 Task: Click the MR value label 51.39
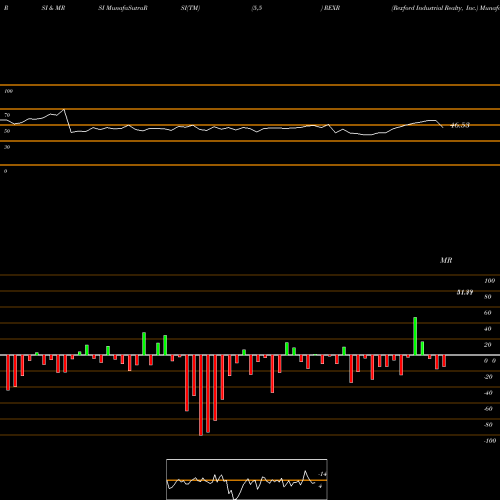(465, 292)
